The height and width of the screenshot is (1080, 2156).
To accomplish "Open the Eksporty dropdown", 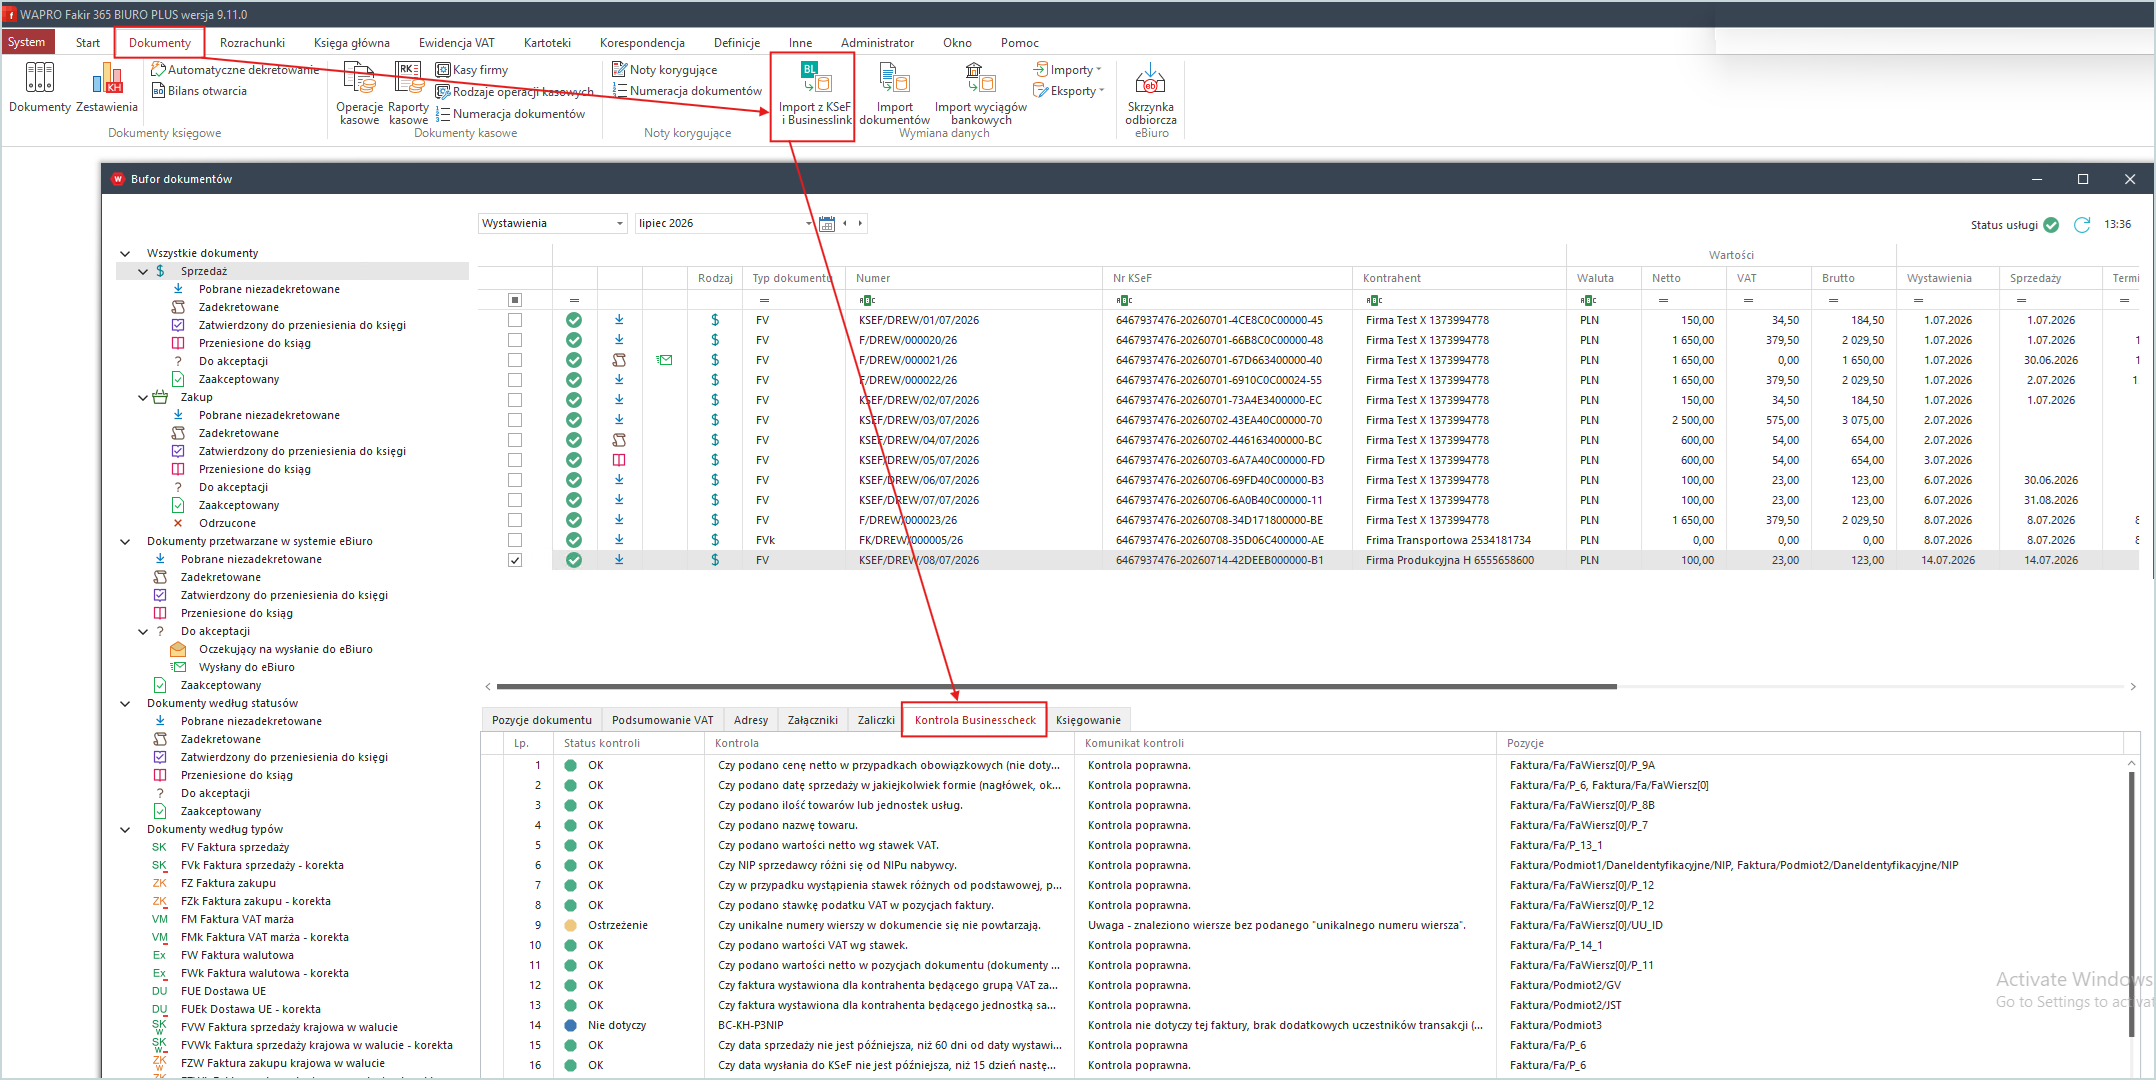I will click(1069, 91).
